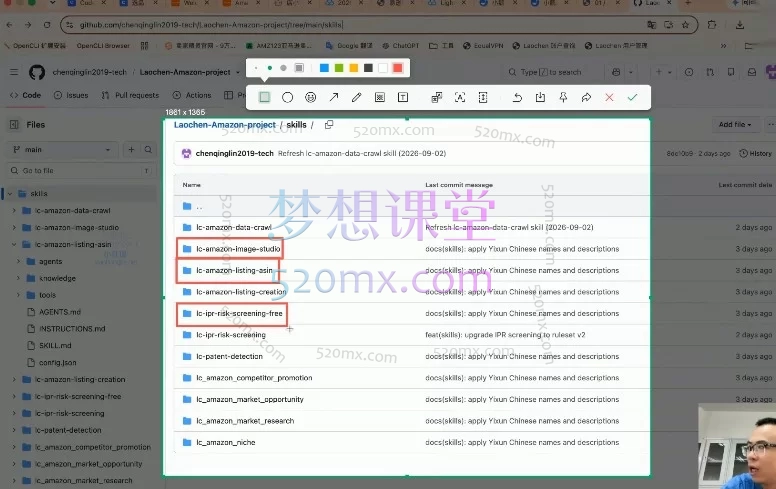Open the lc-amazon-image-studio folder link
Viewport: 776px width, 489px height.
238,249
